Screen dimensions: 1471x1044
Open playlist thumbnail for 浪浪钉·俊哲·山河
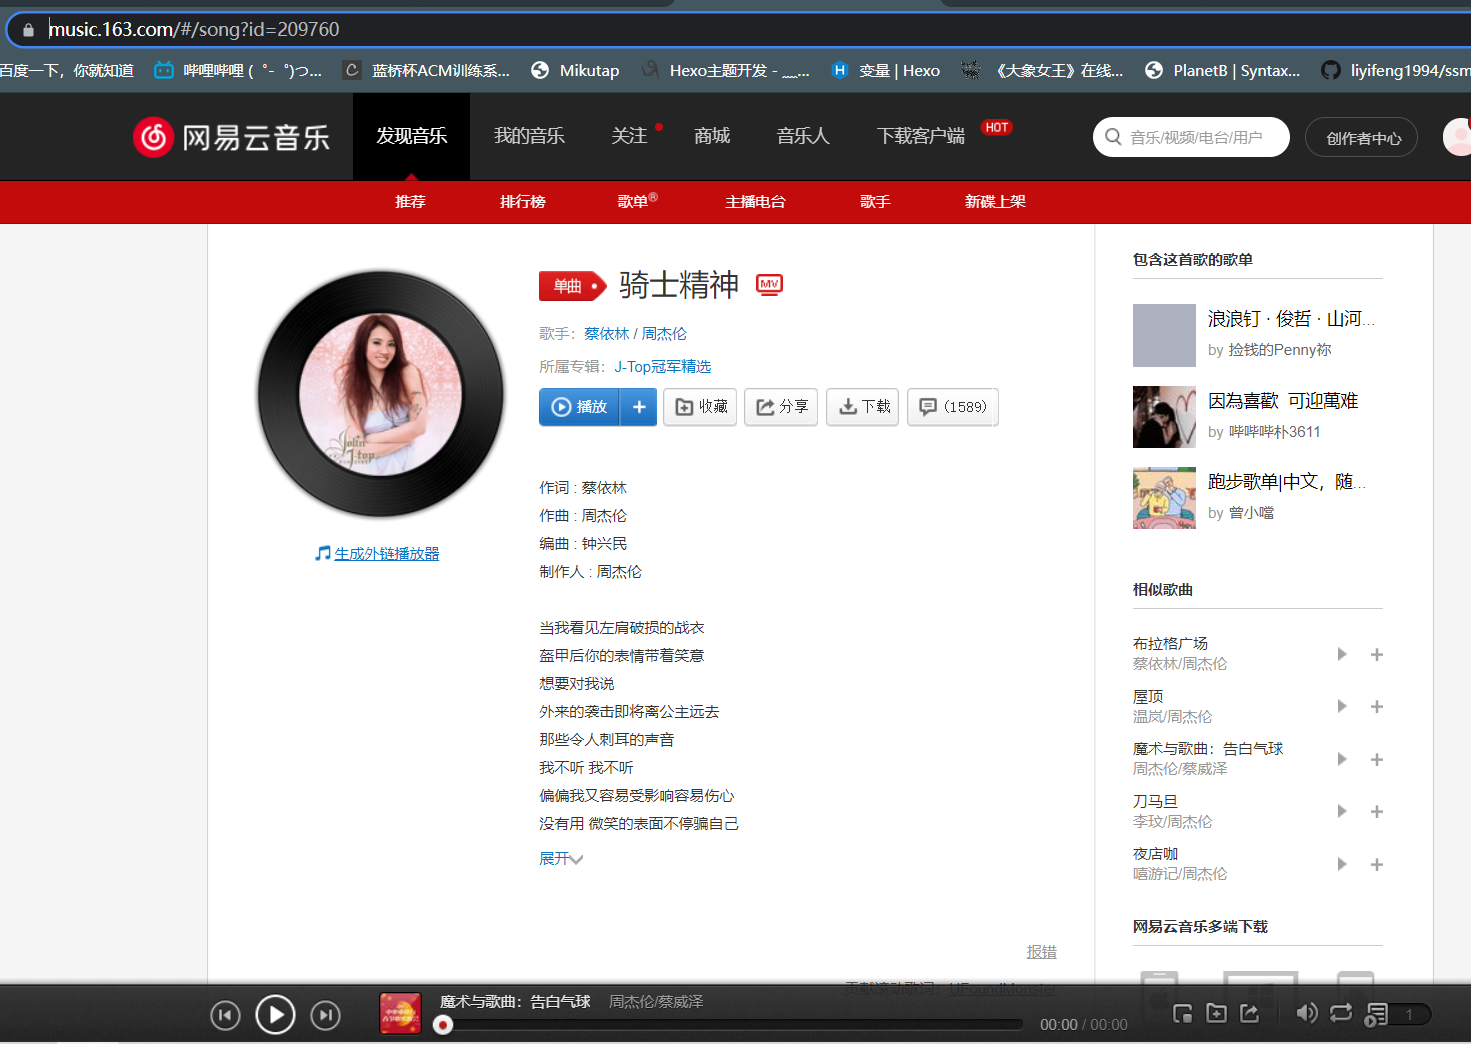pyautogui.click(x=1164, y=336)
